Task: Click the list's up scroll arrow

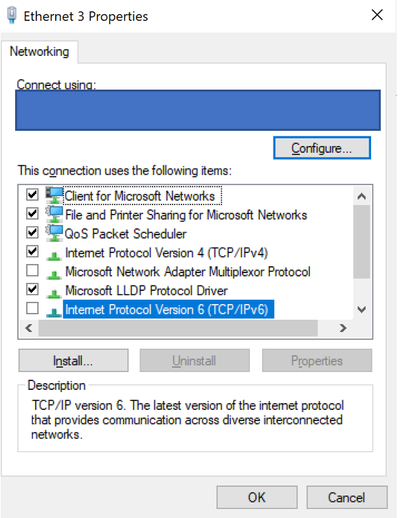Action: (x=362, y=196)
